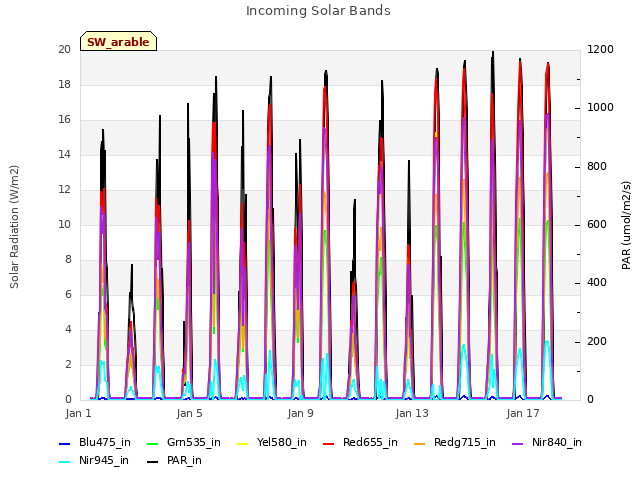The image size is (640, 480).
Task: Click the purple Nir840_in legend swatch
Action: click(x=518, y=444)
